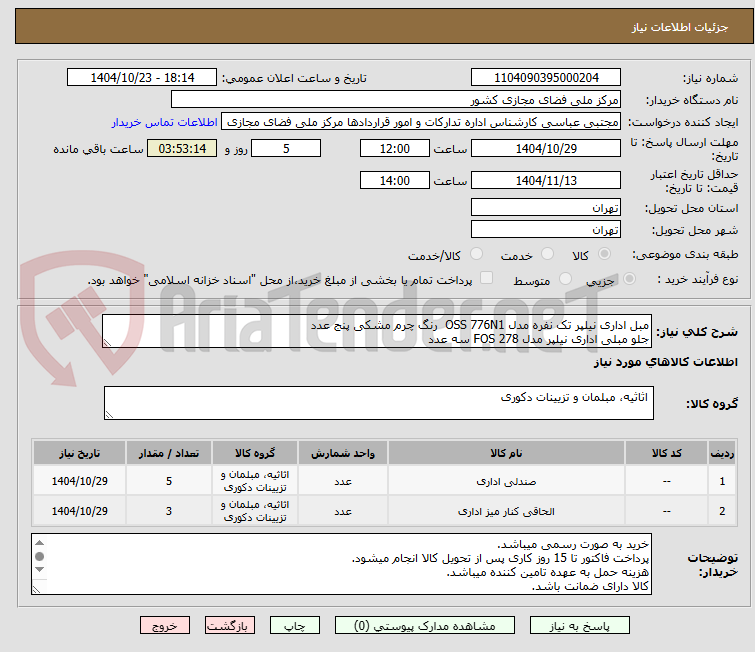Select the 'خدمت' radio button
This screenshot has height=652, width=755.
(547, 254)
